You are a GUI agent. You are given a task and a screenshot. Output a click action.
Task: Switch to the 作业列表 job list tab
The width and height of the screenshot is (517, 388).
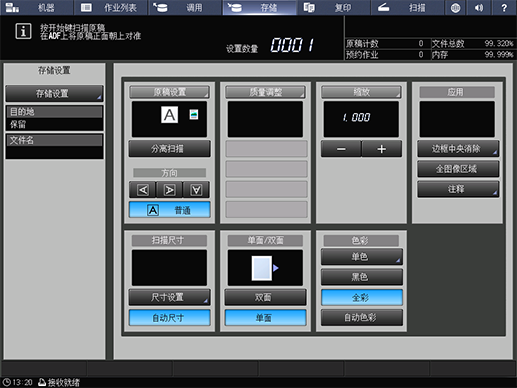pyautogui.click(x=111, y=7)
